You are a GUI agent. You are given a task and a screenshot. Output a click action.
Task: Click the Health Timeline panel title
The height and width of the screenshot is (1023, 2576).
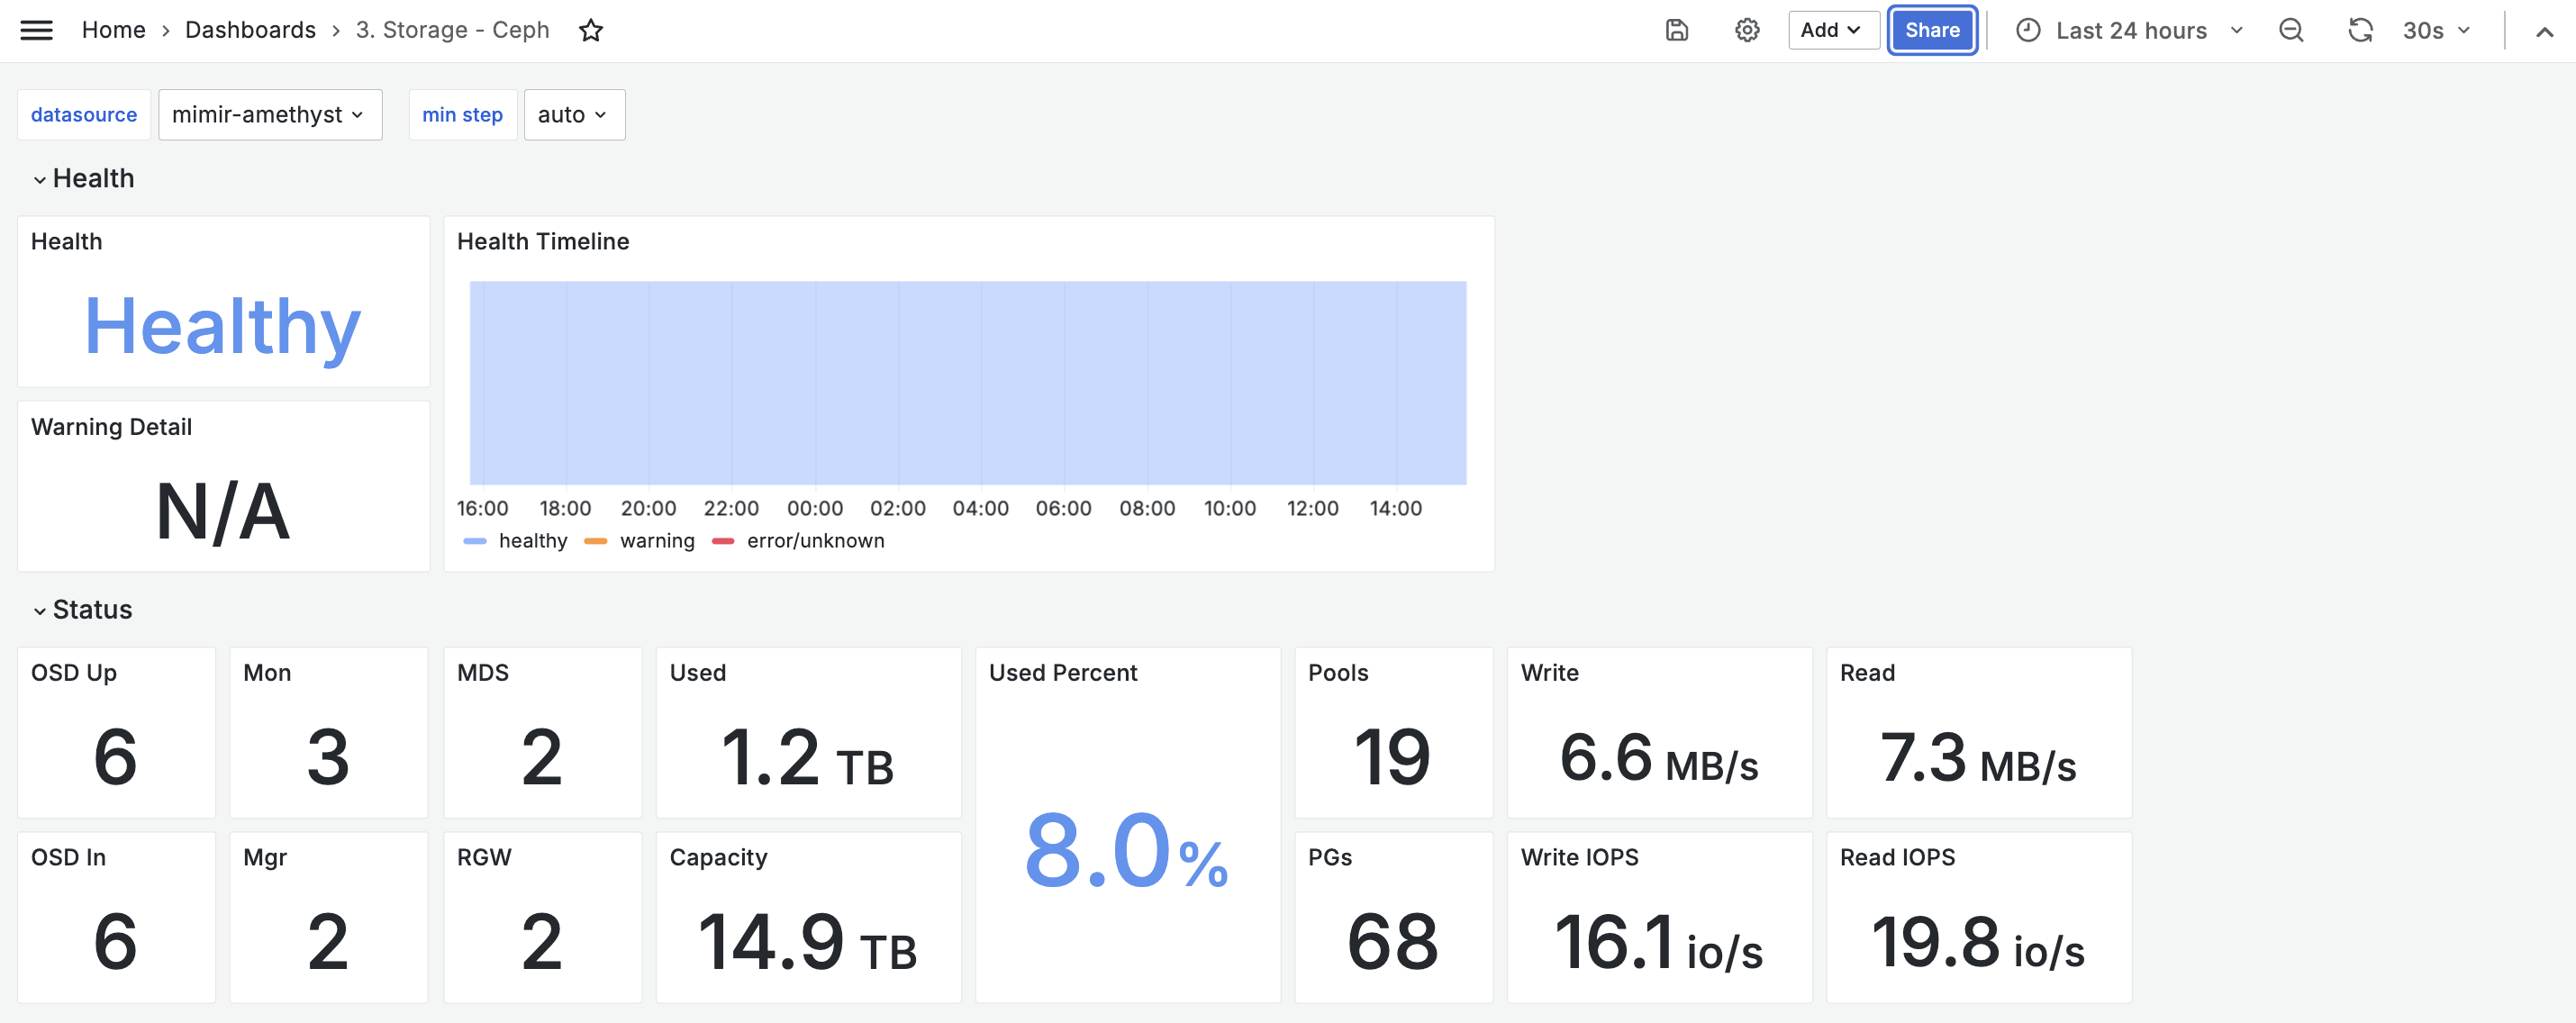543,241
